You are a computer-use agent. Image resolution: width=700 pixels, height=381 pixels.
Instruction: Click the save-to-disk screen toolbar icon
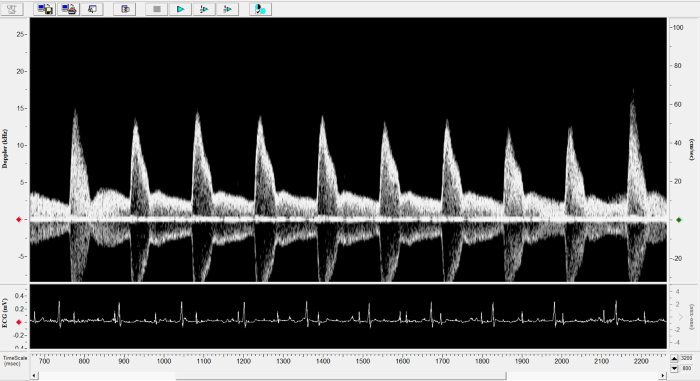(x=45, y=9)
